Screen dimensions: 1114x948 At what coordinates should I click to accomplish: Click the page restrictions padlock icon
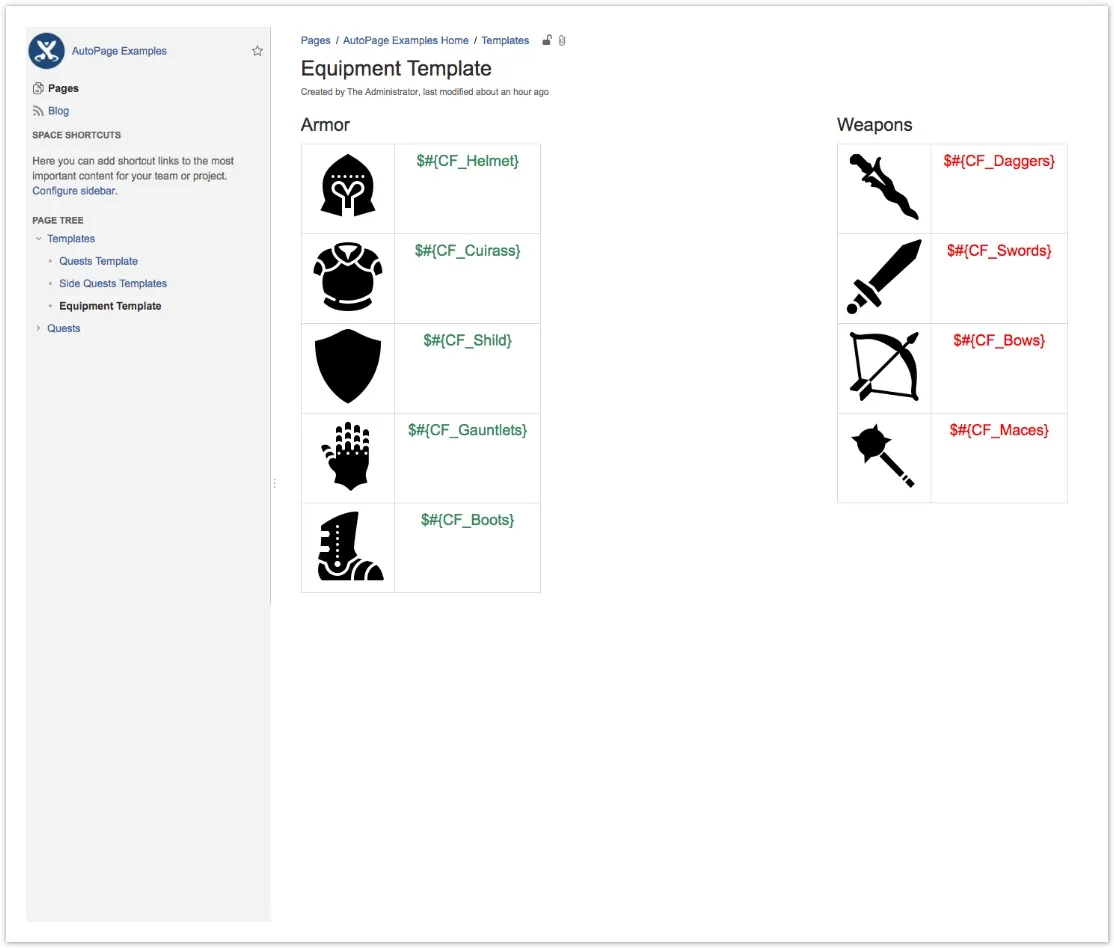[547, 41]
